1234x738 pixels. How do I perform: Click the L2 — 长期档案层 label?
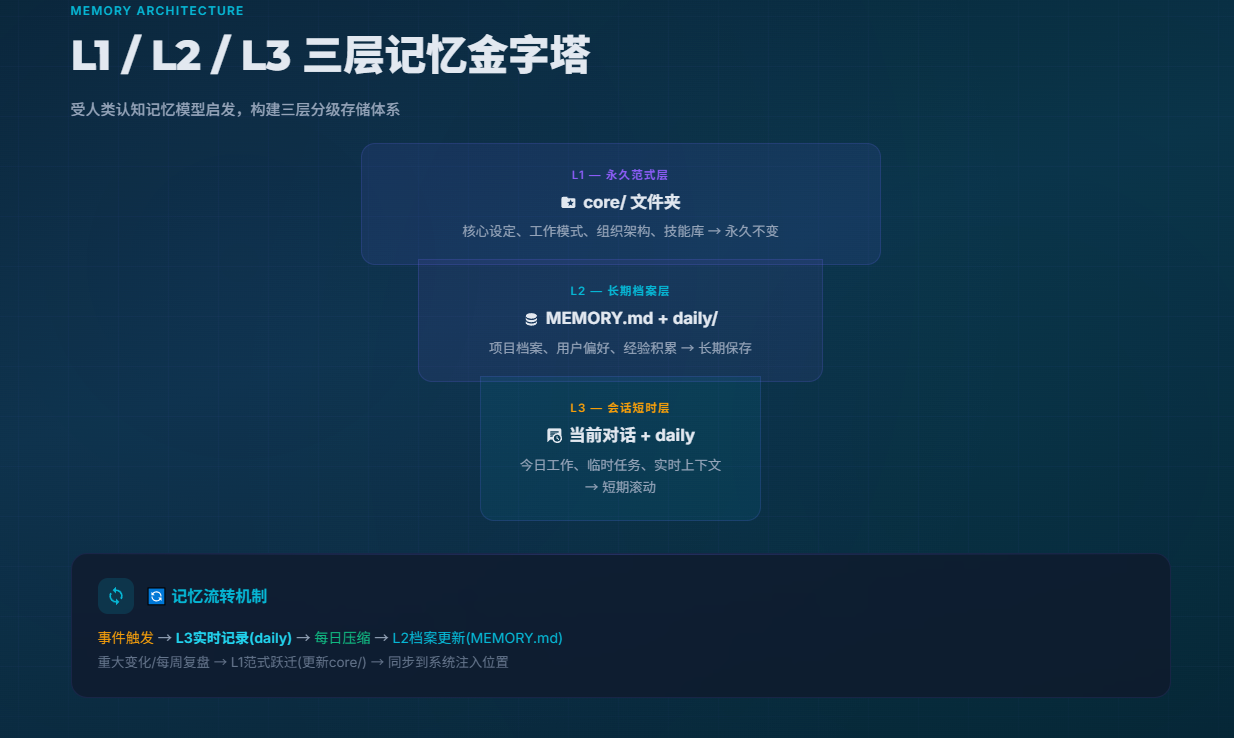coord(620,291)
